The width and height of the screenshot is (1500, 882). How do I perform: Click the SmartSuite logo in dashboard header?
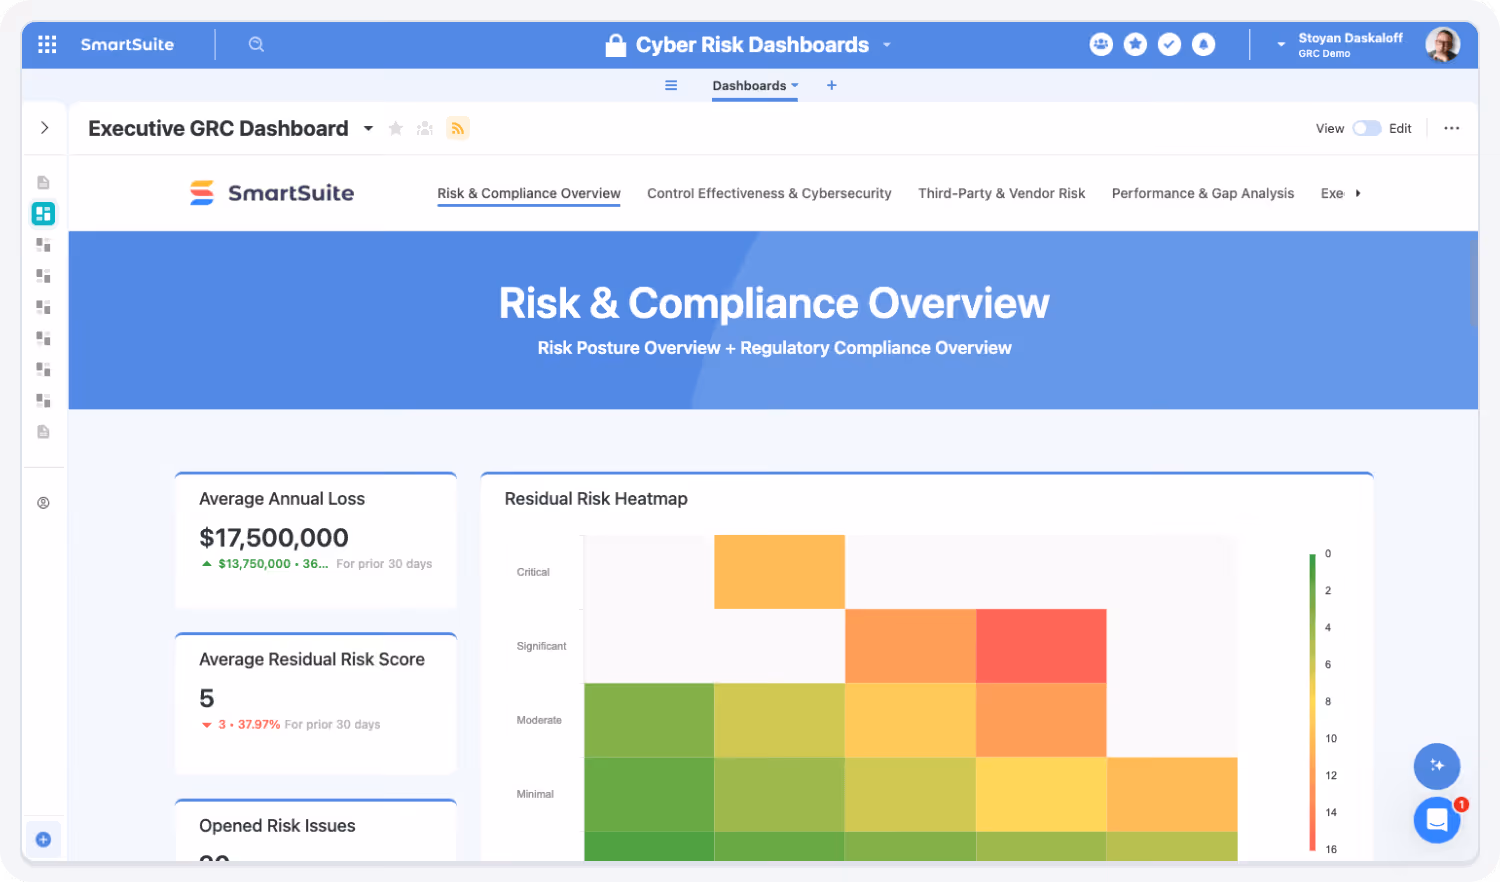tap(272, 193)
